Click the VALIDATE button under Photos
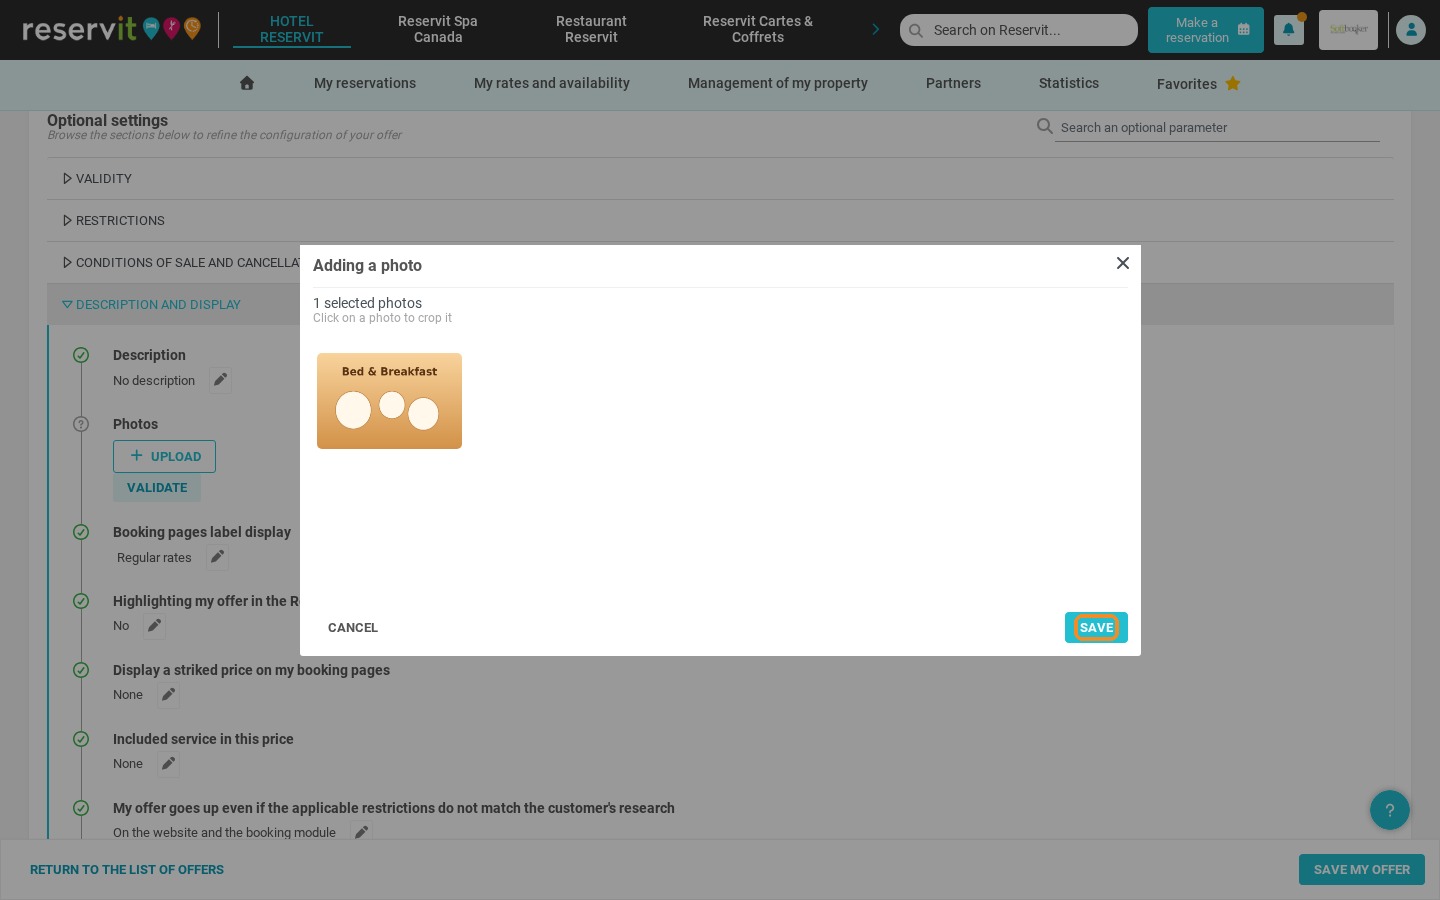This screenshot has width=1440, height=900. point(157,487)
